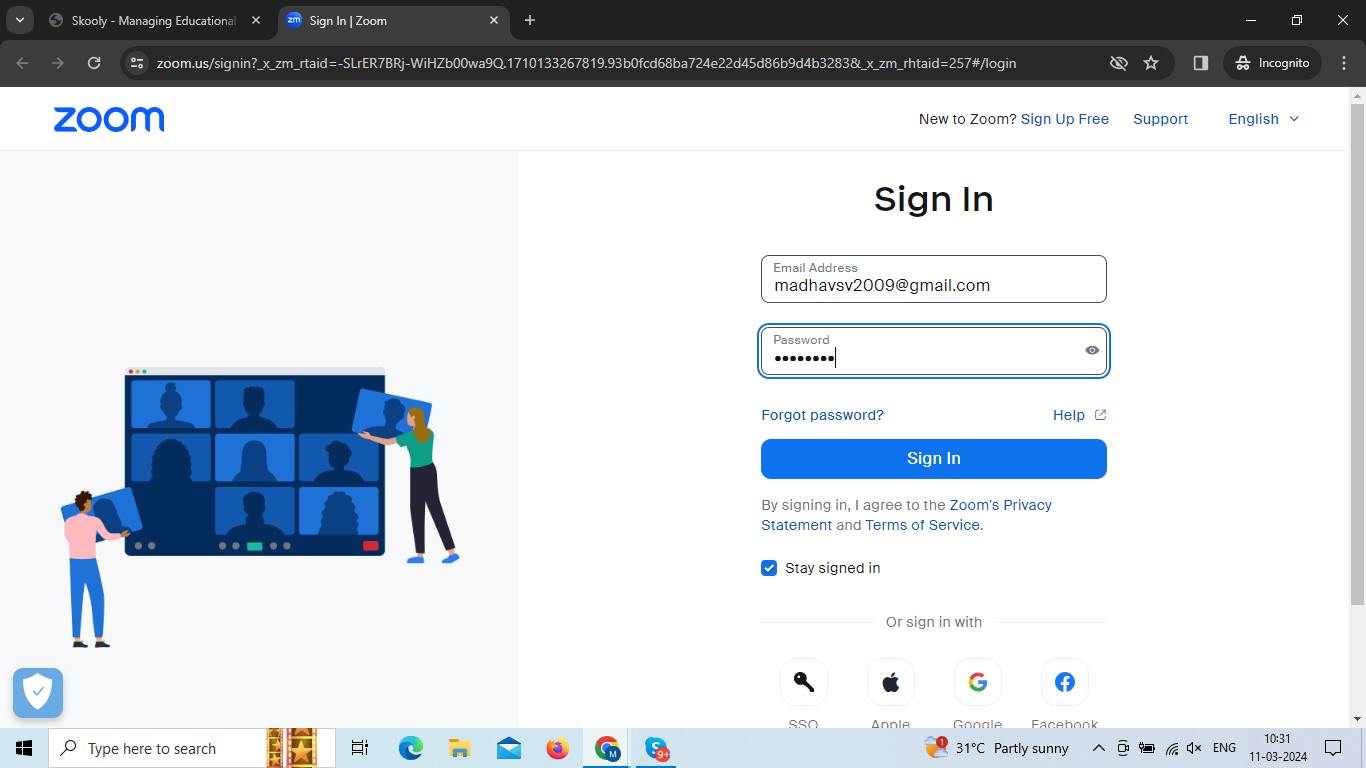Click the third-party cookies blocked eye icon
This screenshot has height=768, width=1366.
pyautogui.click(x=1118, y=63)
